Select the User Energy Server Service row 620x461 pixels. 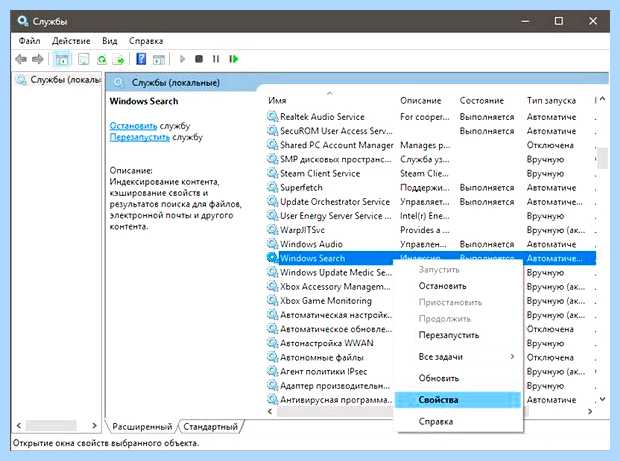pos(431,216)
